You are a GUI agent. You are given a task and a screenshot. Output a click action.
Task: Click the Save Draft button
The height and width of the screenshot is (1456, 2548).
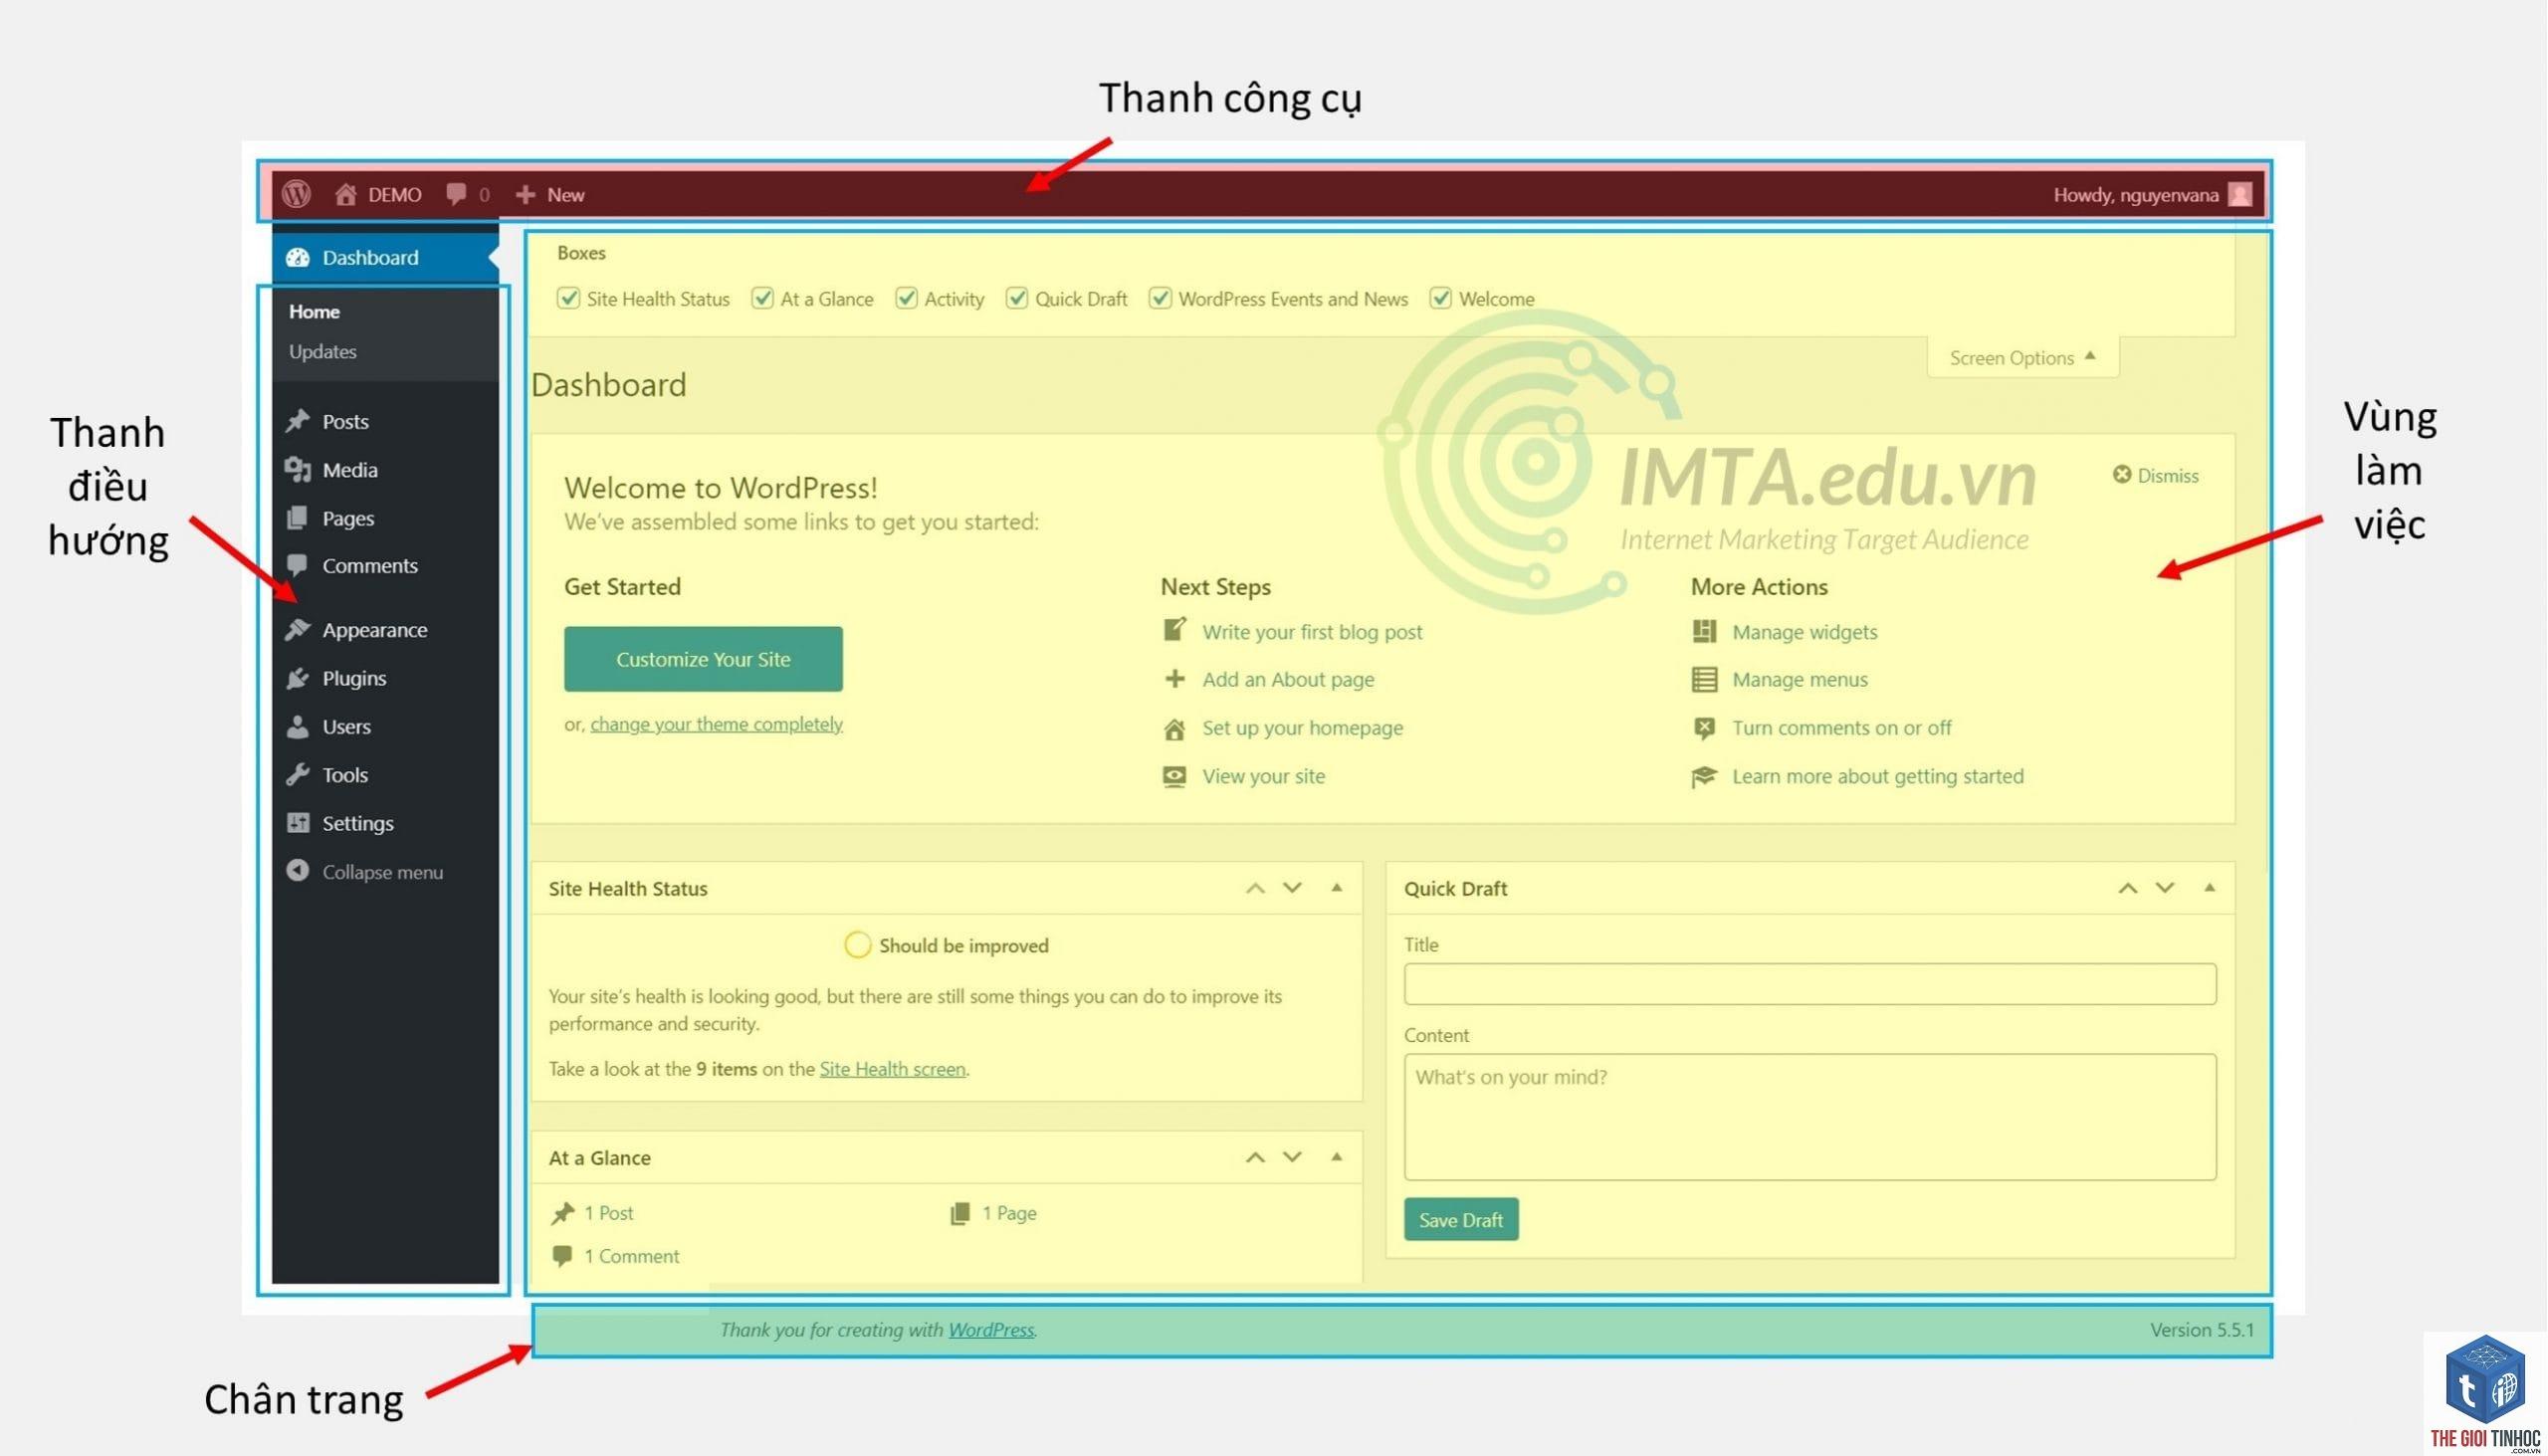tap(1462, 1220)
